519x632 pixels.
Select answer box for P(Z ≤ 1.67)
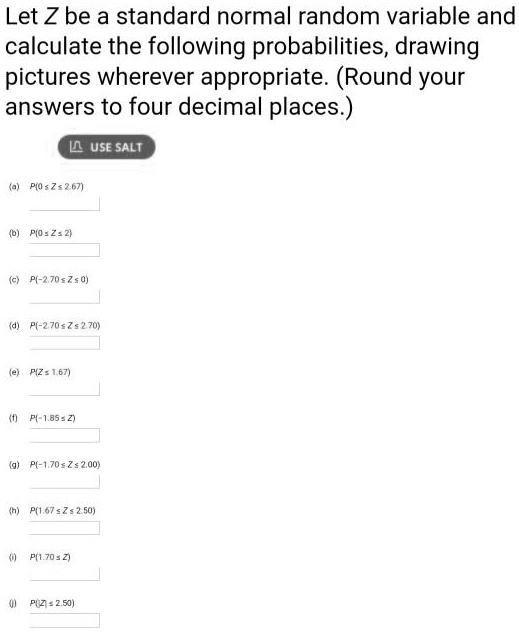(64, 389)
